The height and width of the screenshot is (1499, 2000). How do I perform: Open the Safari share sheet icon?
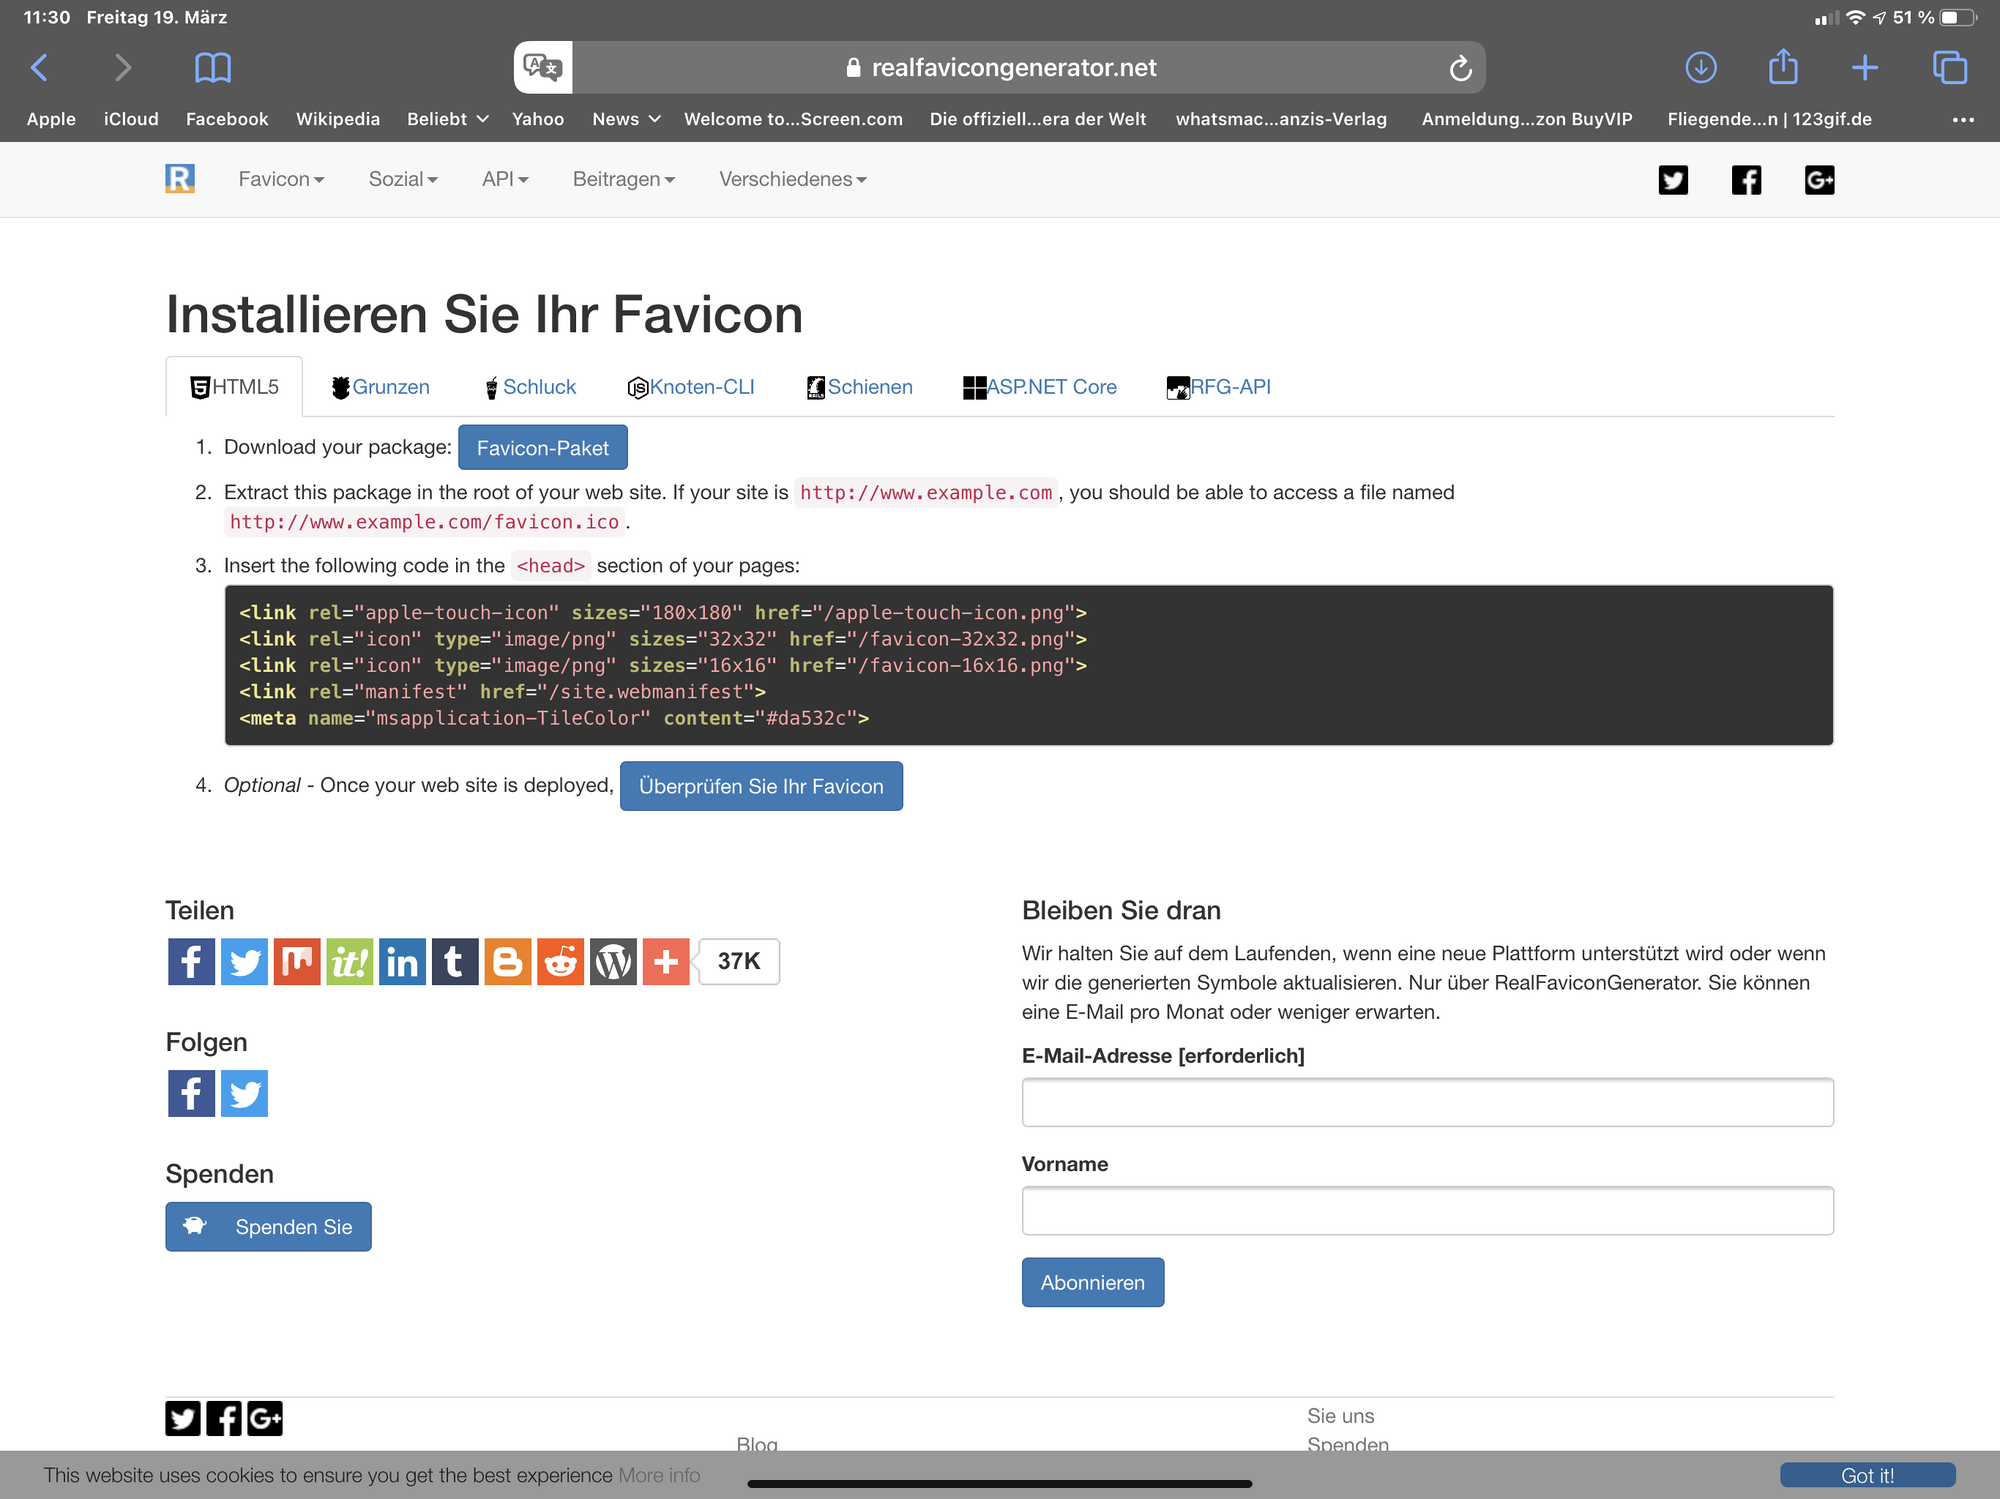click(x=1783, y=66)
